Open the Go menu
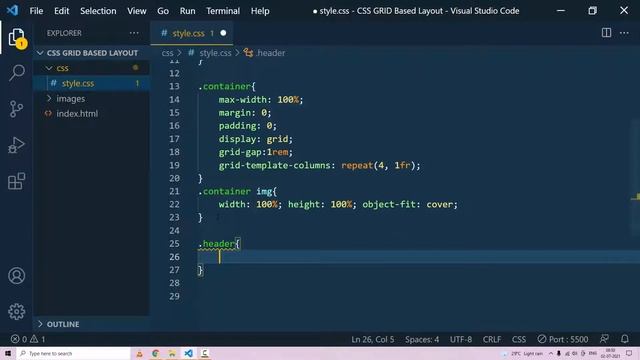 click(163, 11)
